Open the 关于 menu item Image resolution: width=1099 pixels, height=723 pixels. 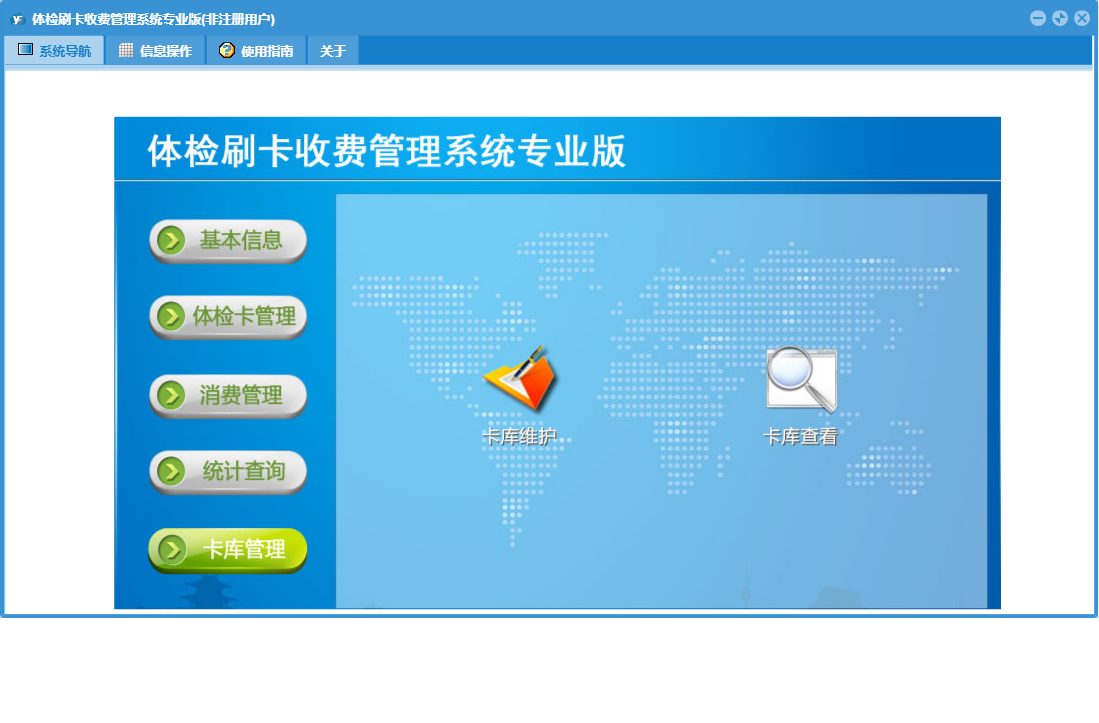(333, 50)
